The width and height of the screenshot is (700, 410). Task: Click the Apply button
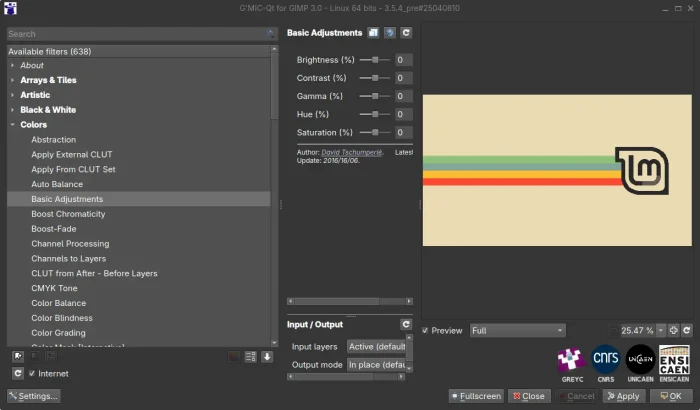pos(624,396)
